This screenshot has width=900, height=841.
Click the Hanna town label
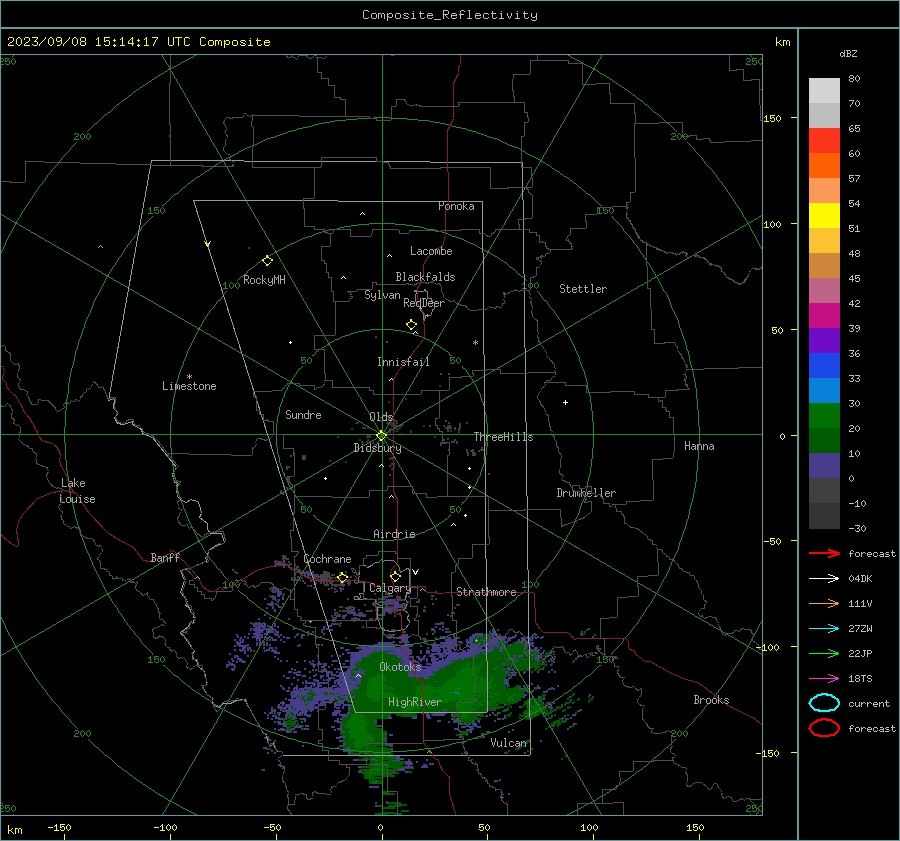[x=699, y=446]
